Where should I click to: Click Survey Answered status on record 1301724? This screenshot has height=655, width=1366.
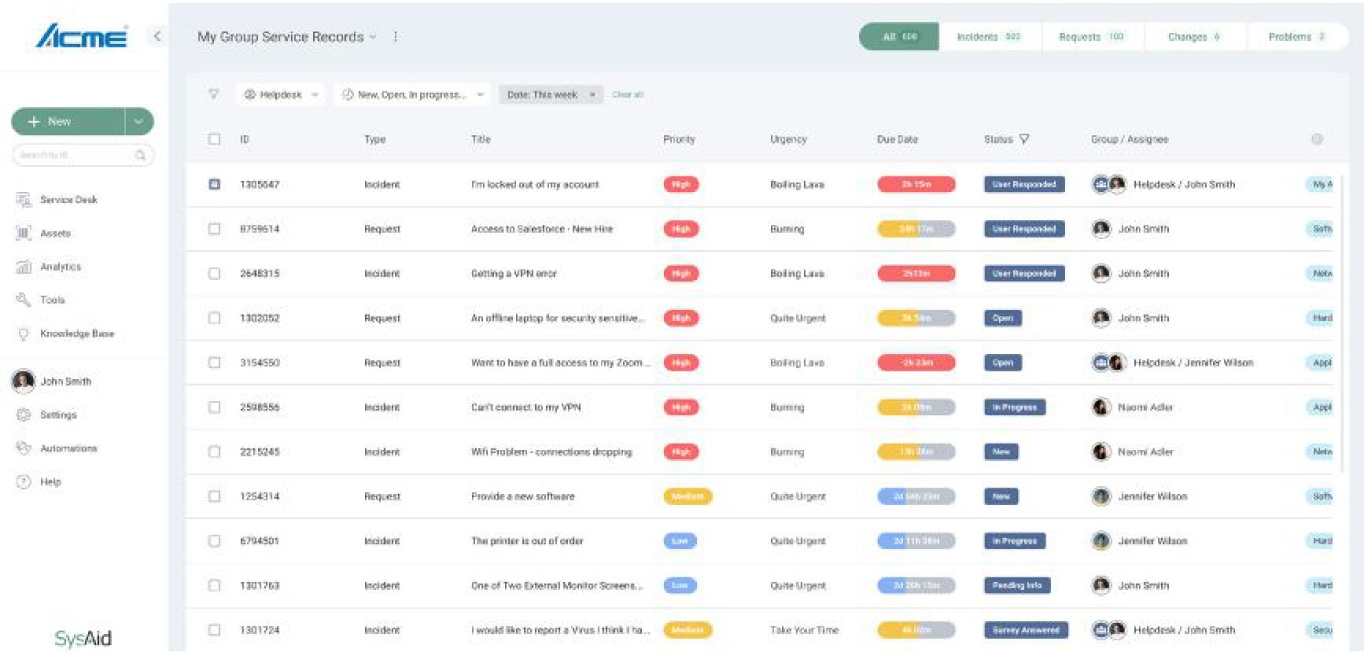[1026, 630]
